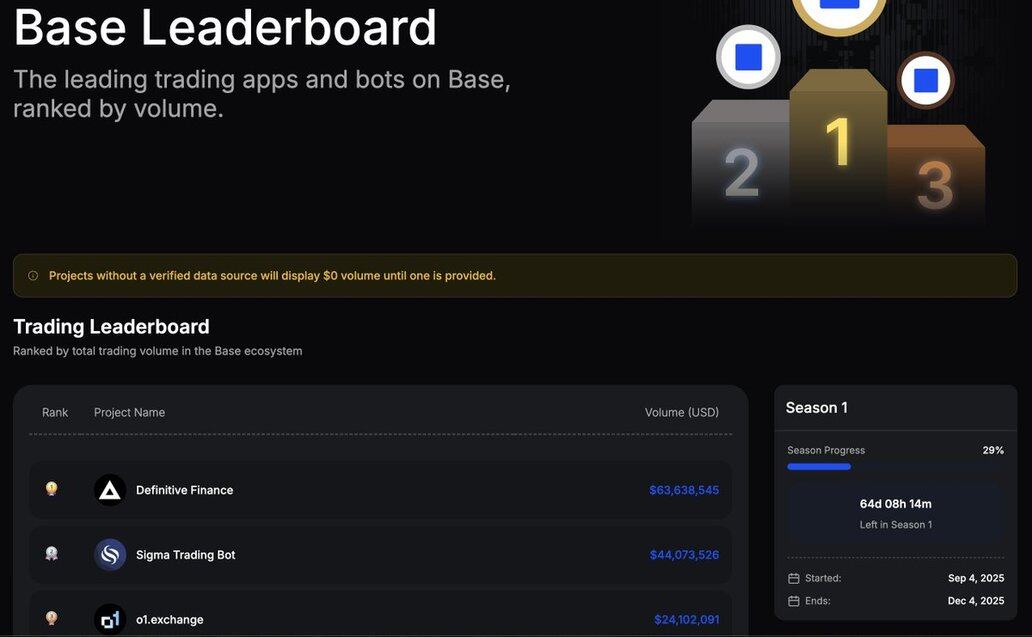Open the o1.exchange project link
This screenshot has height=637, width=1032.
click(169, 620)
